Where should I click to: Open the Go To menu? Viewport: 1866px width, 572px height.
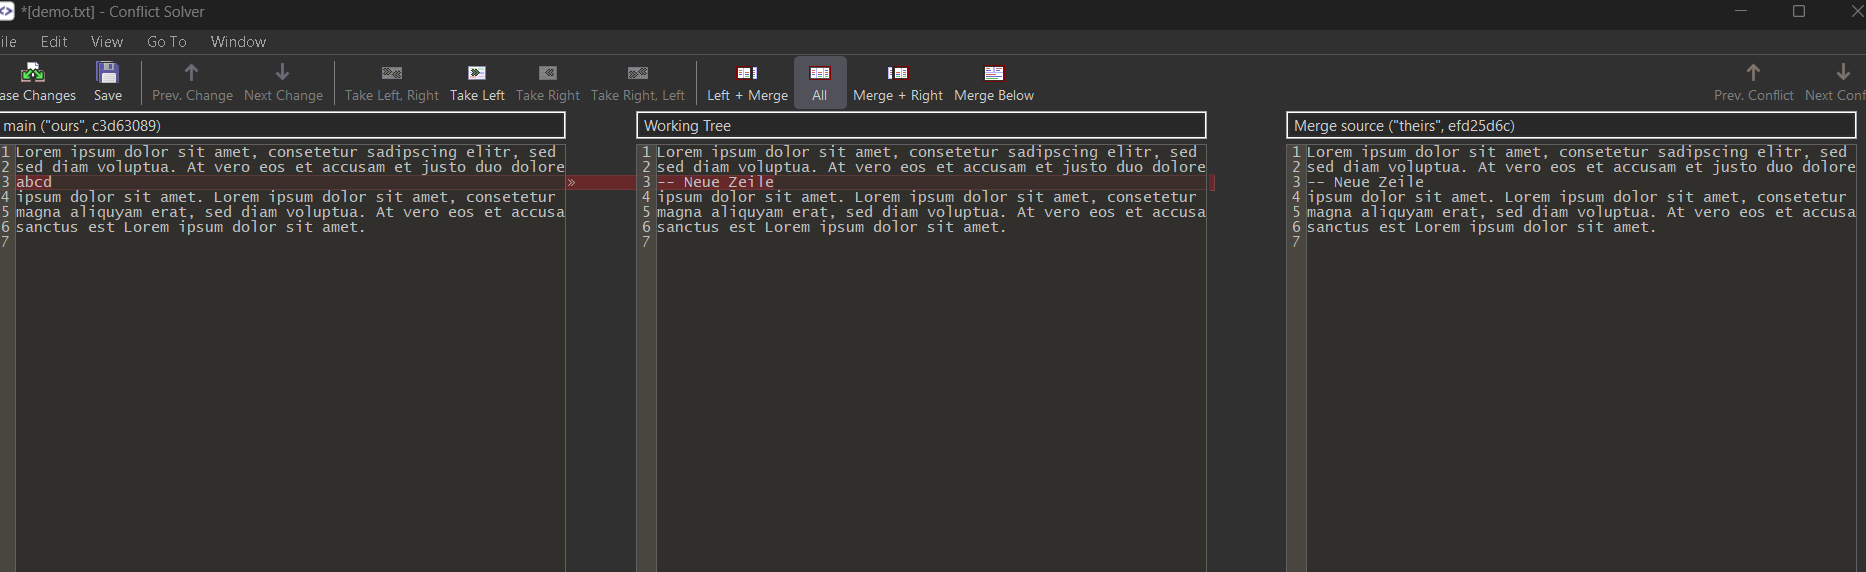tap(167, 41)
